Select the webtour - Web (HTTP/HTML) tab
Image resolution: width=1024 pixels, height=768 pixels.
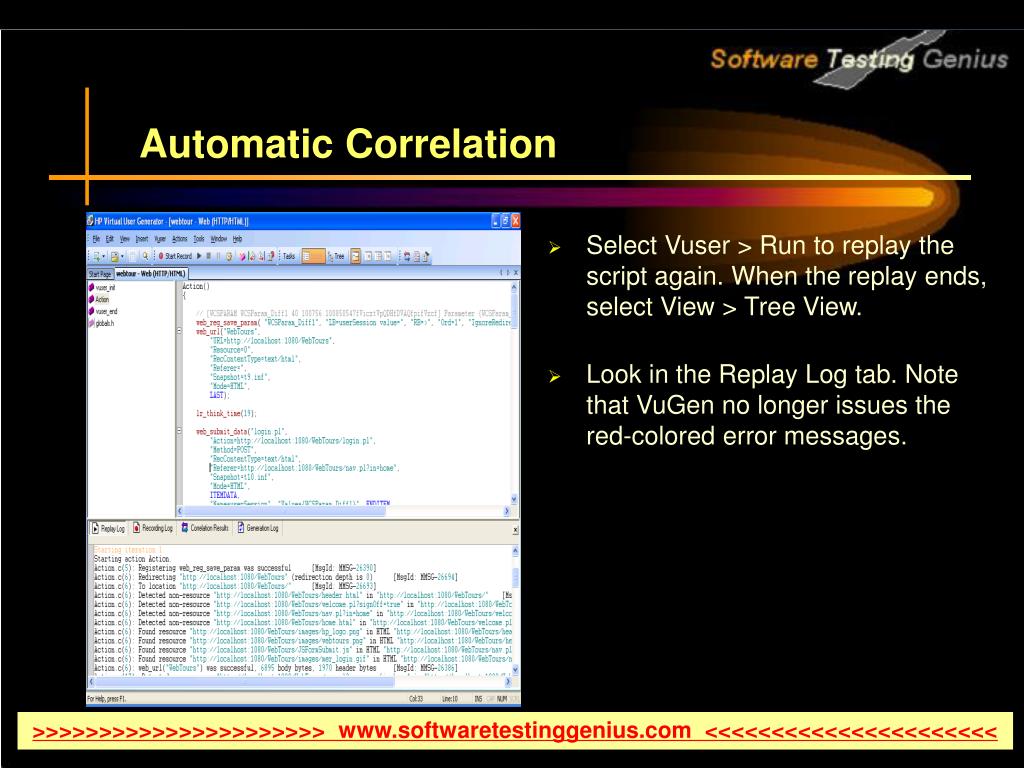pyautogui.click(x=151, y=274)
